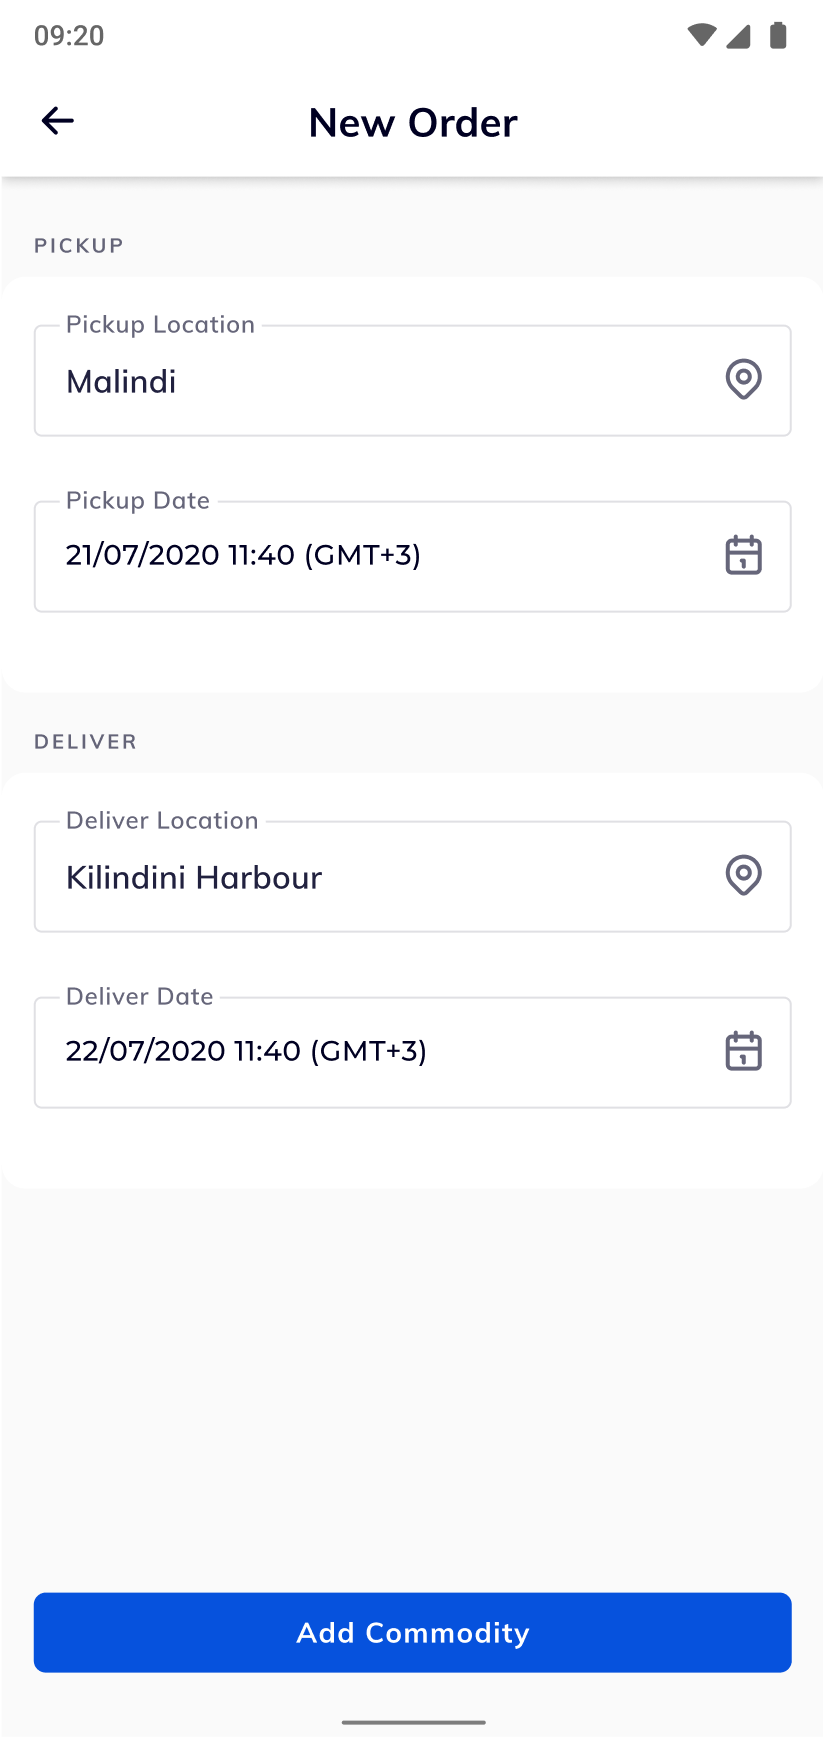Image resolution: width=823 pixels, height=1737 pixels.
Task: Tap the DELIVER section header
Action: pos(85,742)
